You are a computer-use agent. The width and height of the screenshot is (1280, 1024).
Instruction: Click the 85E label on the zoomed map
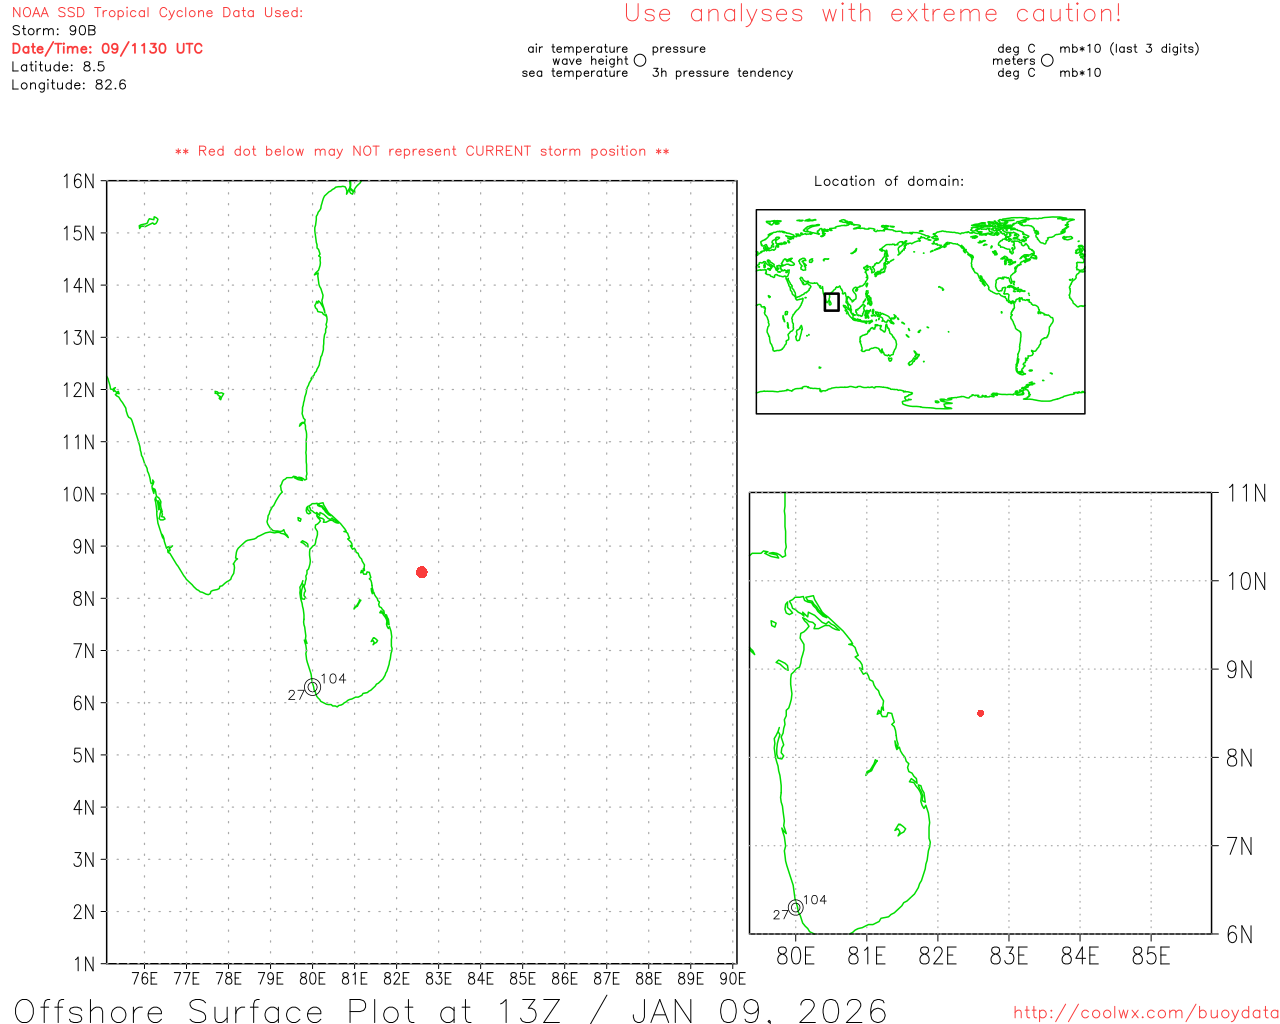1150,956
